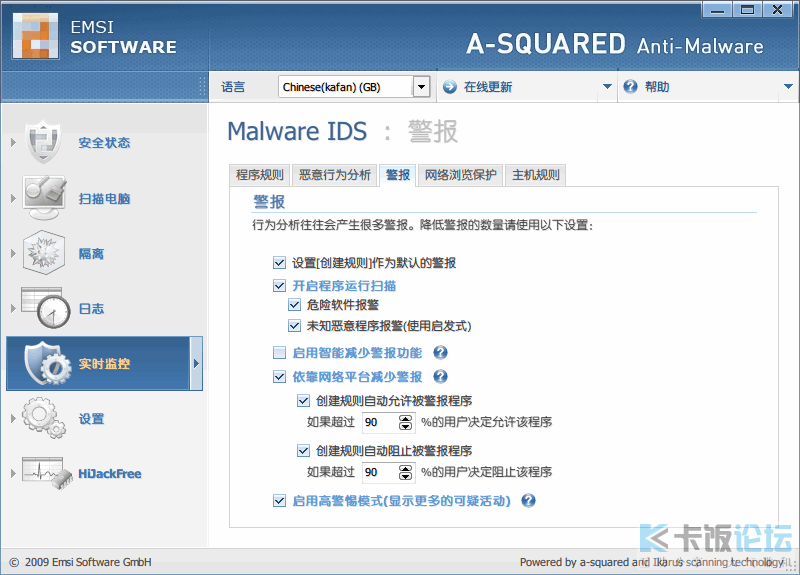Click the allow-percentage field showing 90
The height and width of the screenshot is (575, 800).
[x=380, y=422]
